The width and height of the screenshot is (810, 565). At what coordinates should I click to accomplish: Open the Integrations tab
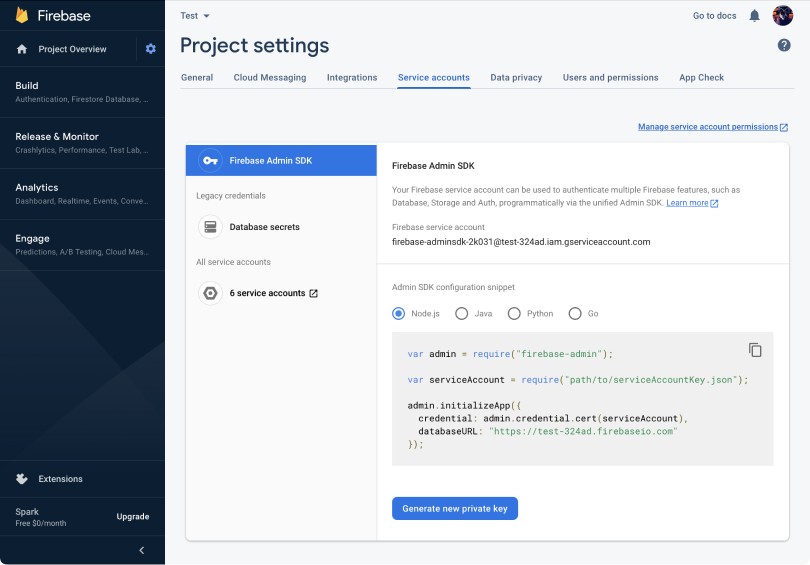352,77
